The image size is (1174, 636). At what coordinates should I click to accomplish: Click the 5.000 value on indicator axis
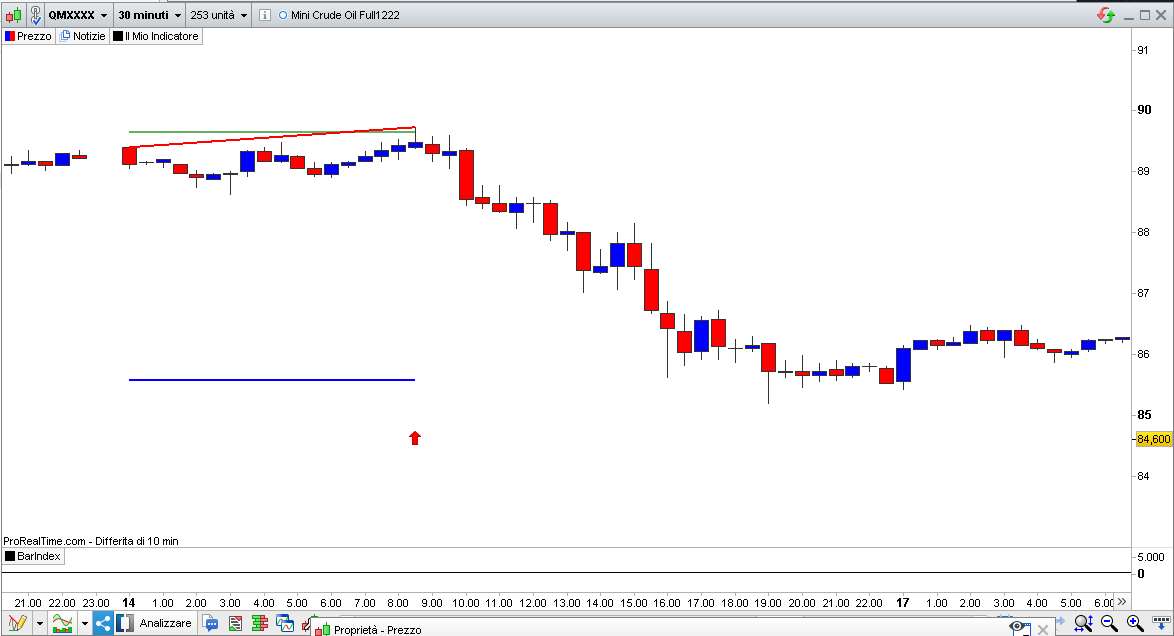point(1151,557)
